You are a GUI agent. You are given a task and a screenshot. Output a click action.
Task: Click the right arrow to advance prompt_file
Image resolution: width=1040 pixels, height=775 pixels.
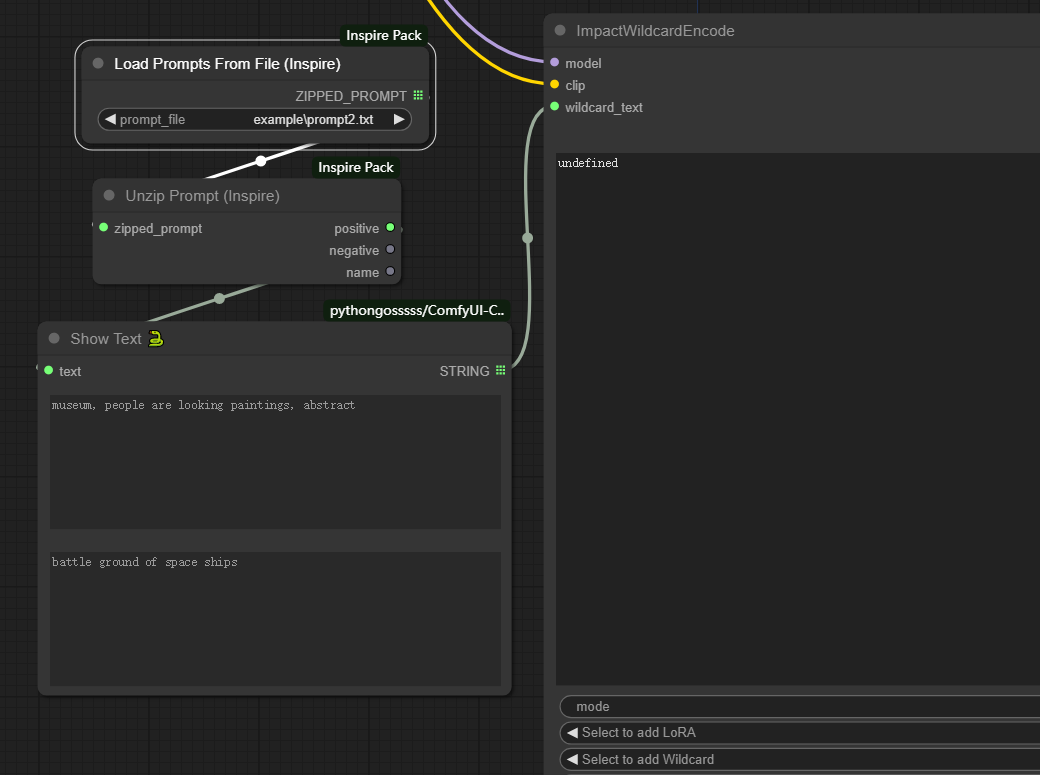397,118
